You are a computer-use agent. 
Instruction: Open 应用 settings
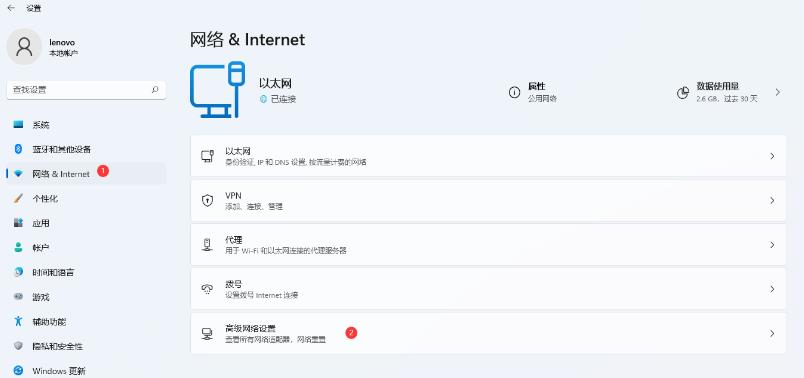tap(86, 223)
